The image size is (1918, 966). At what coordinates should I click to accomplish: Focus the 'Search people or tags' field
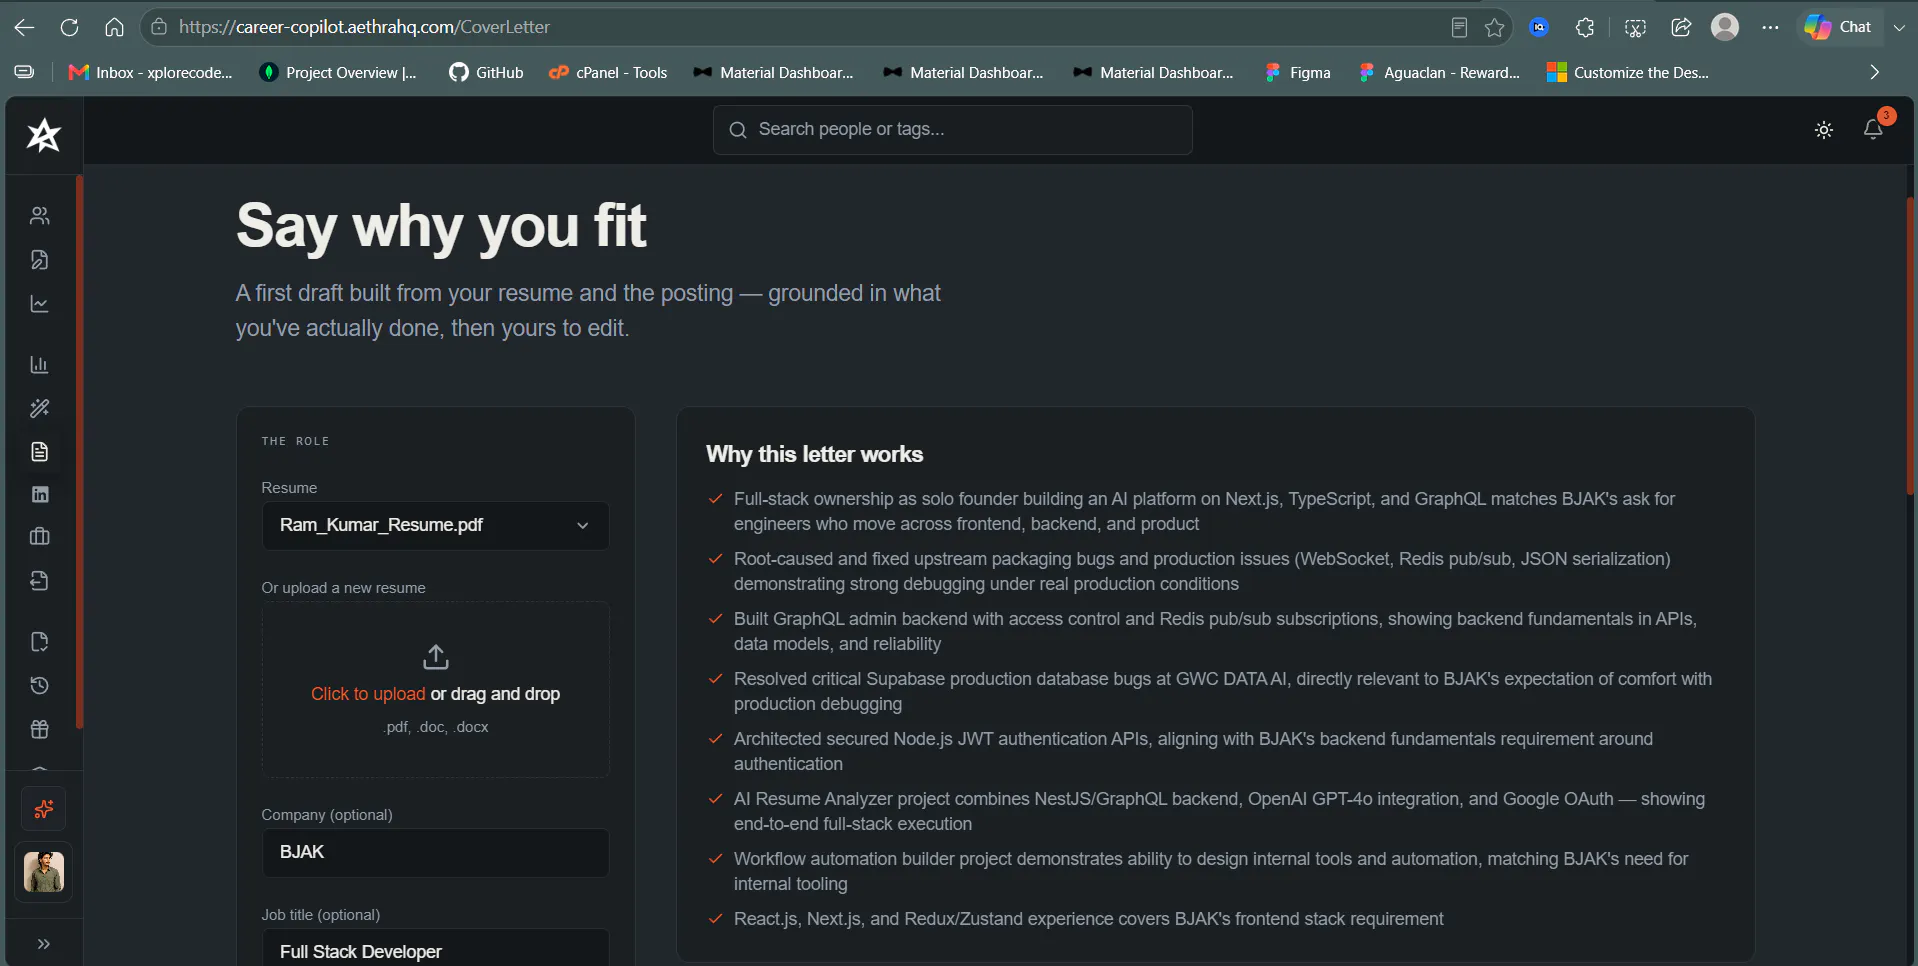click(x=952, y=130)
